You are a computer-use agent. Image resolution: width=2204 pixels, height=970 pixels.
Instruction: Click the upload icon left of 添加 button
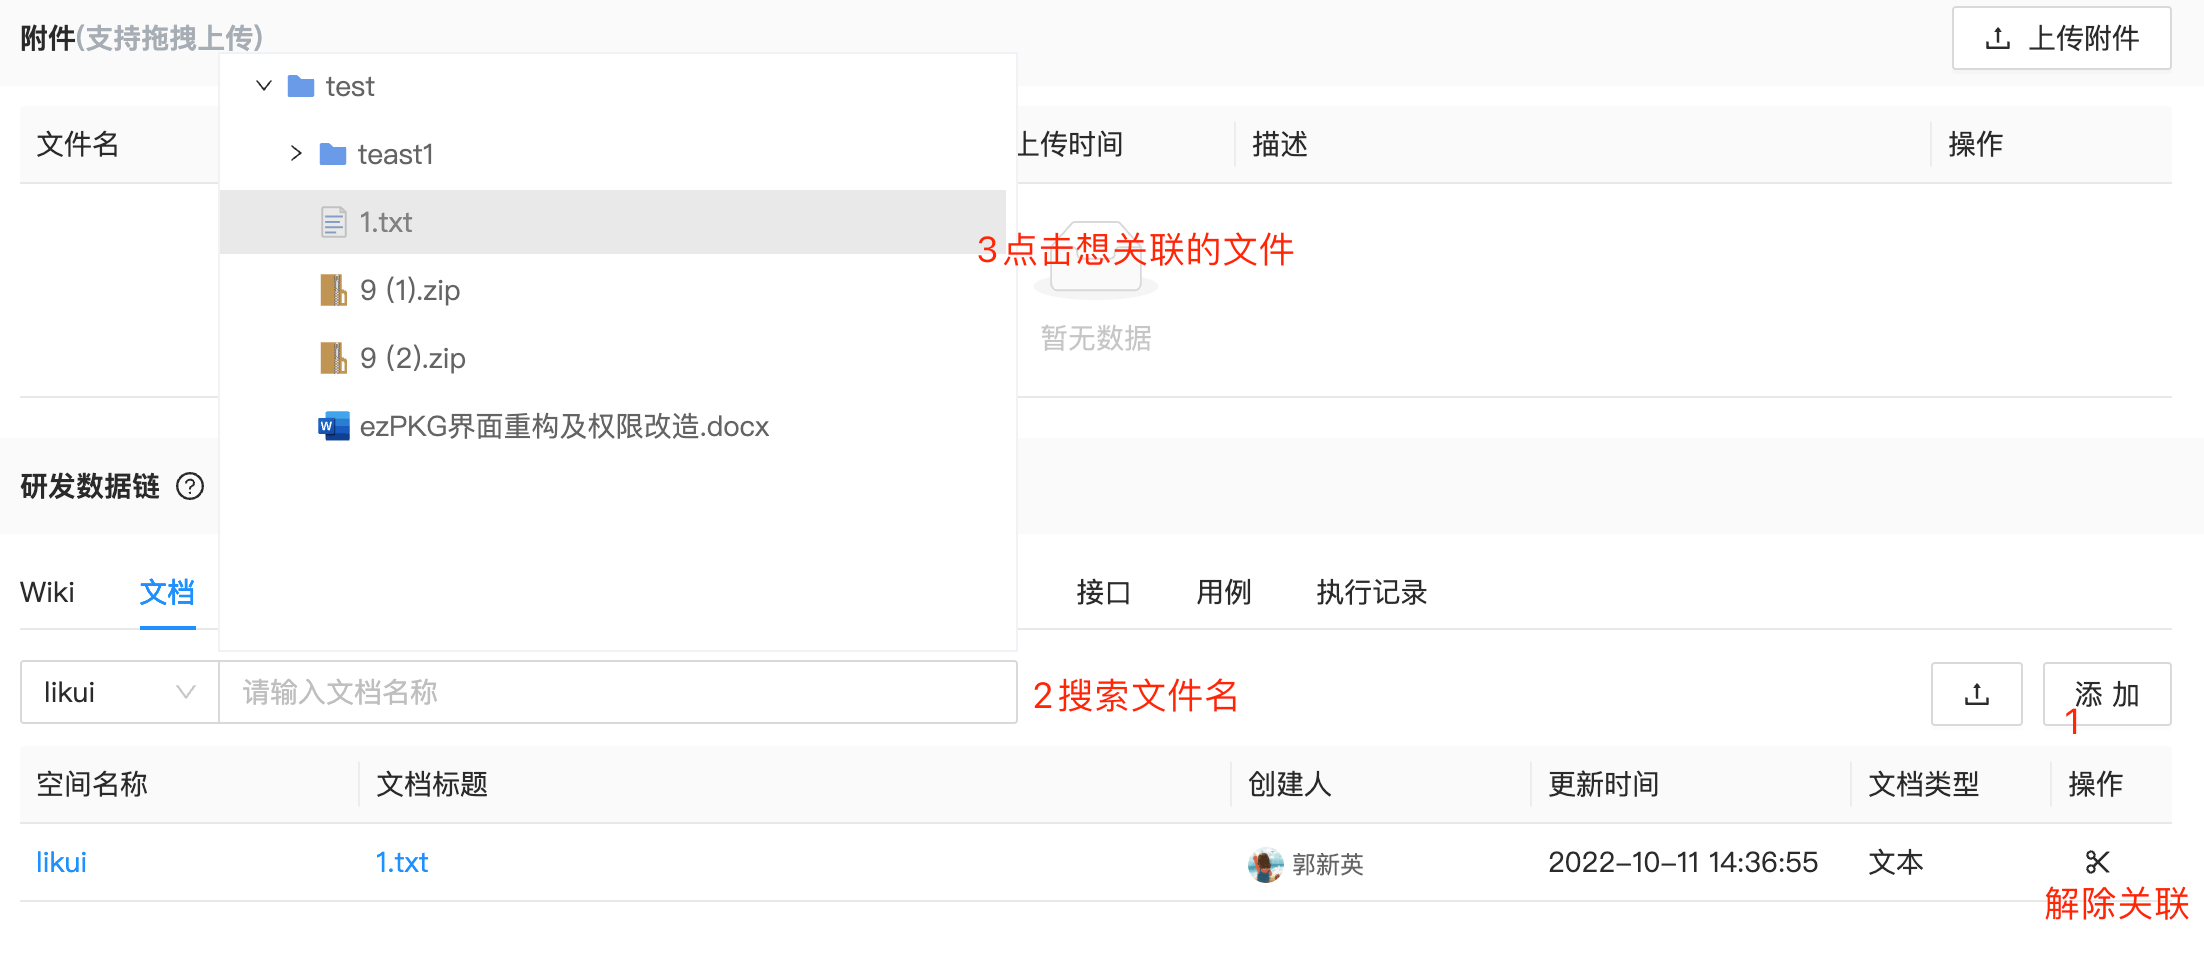tap(1977, 693)
